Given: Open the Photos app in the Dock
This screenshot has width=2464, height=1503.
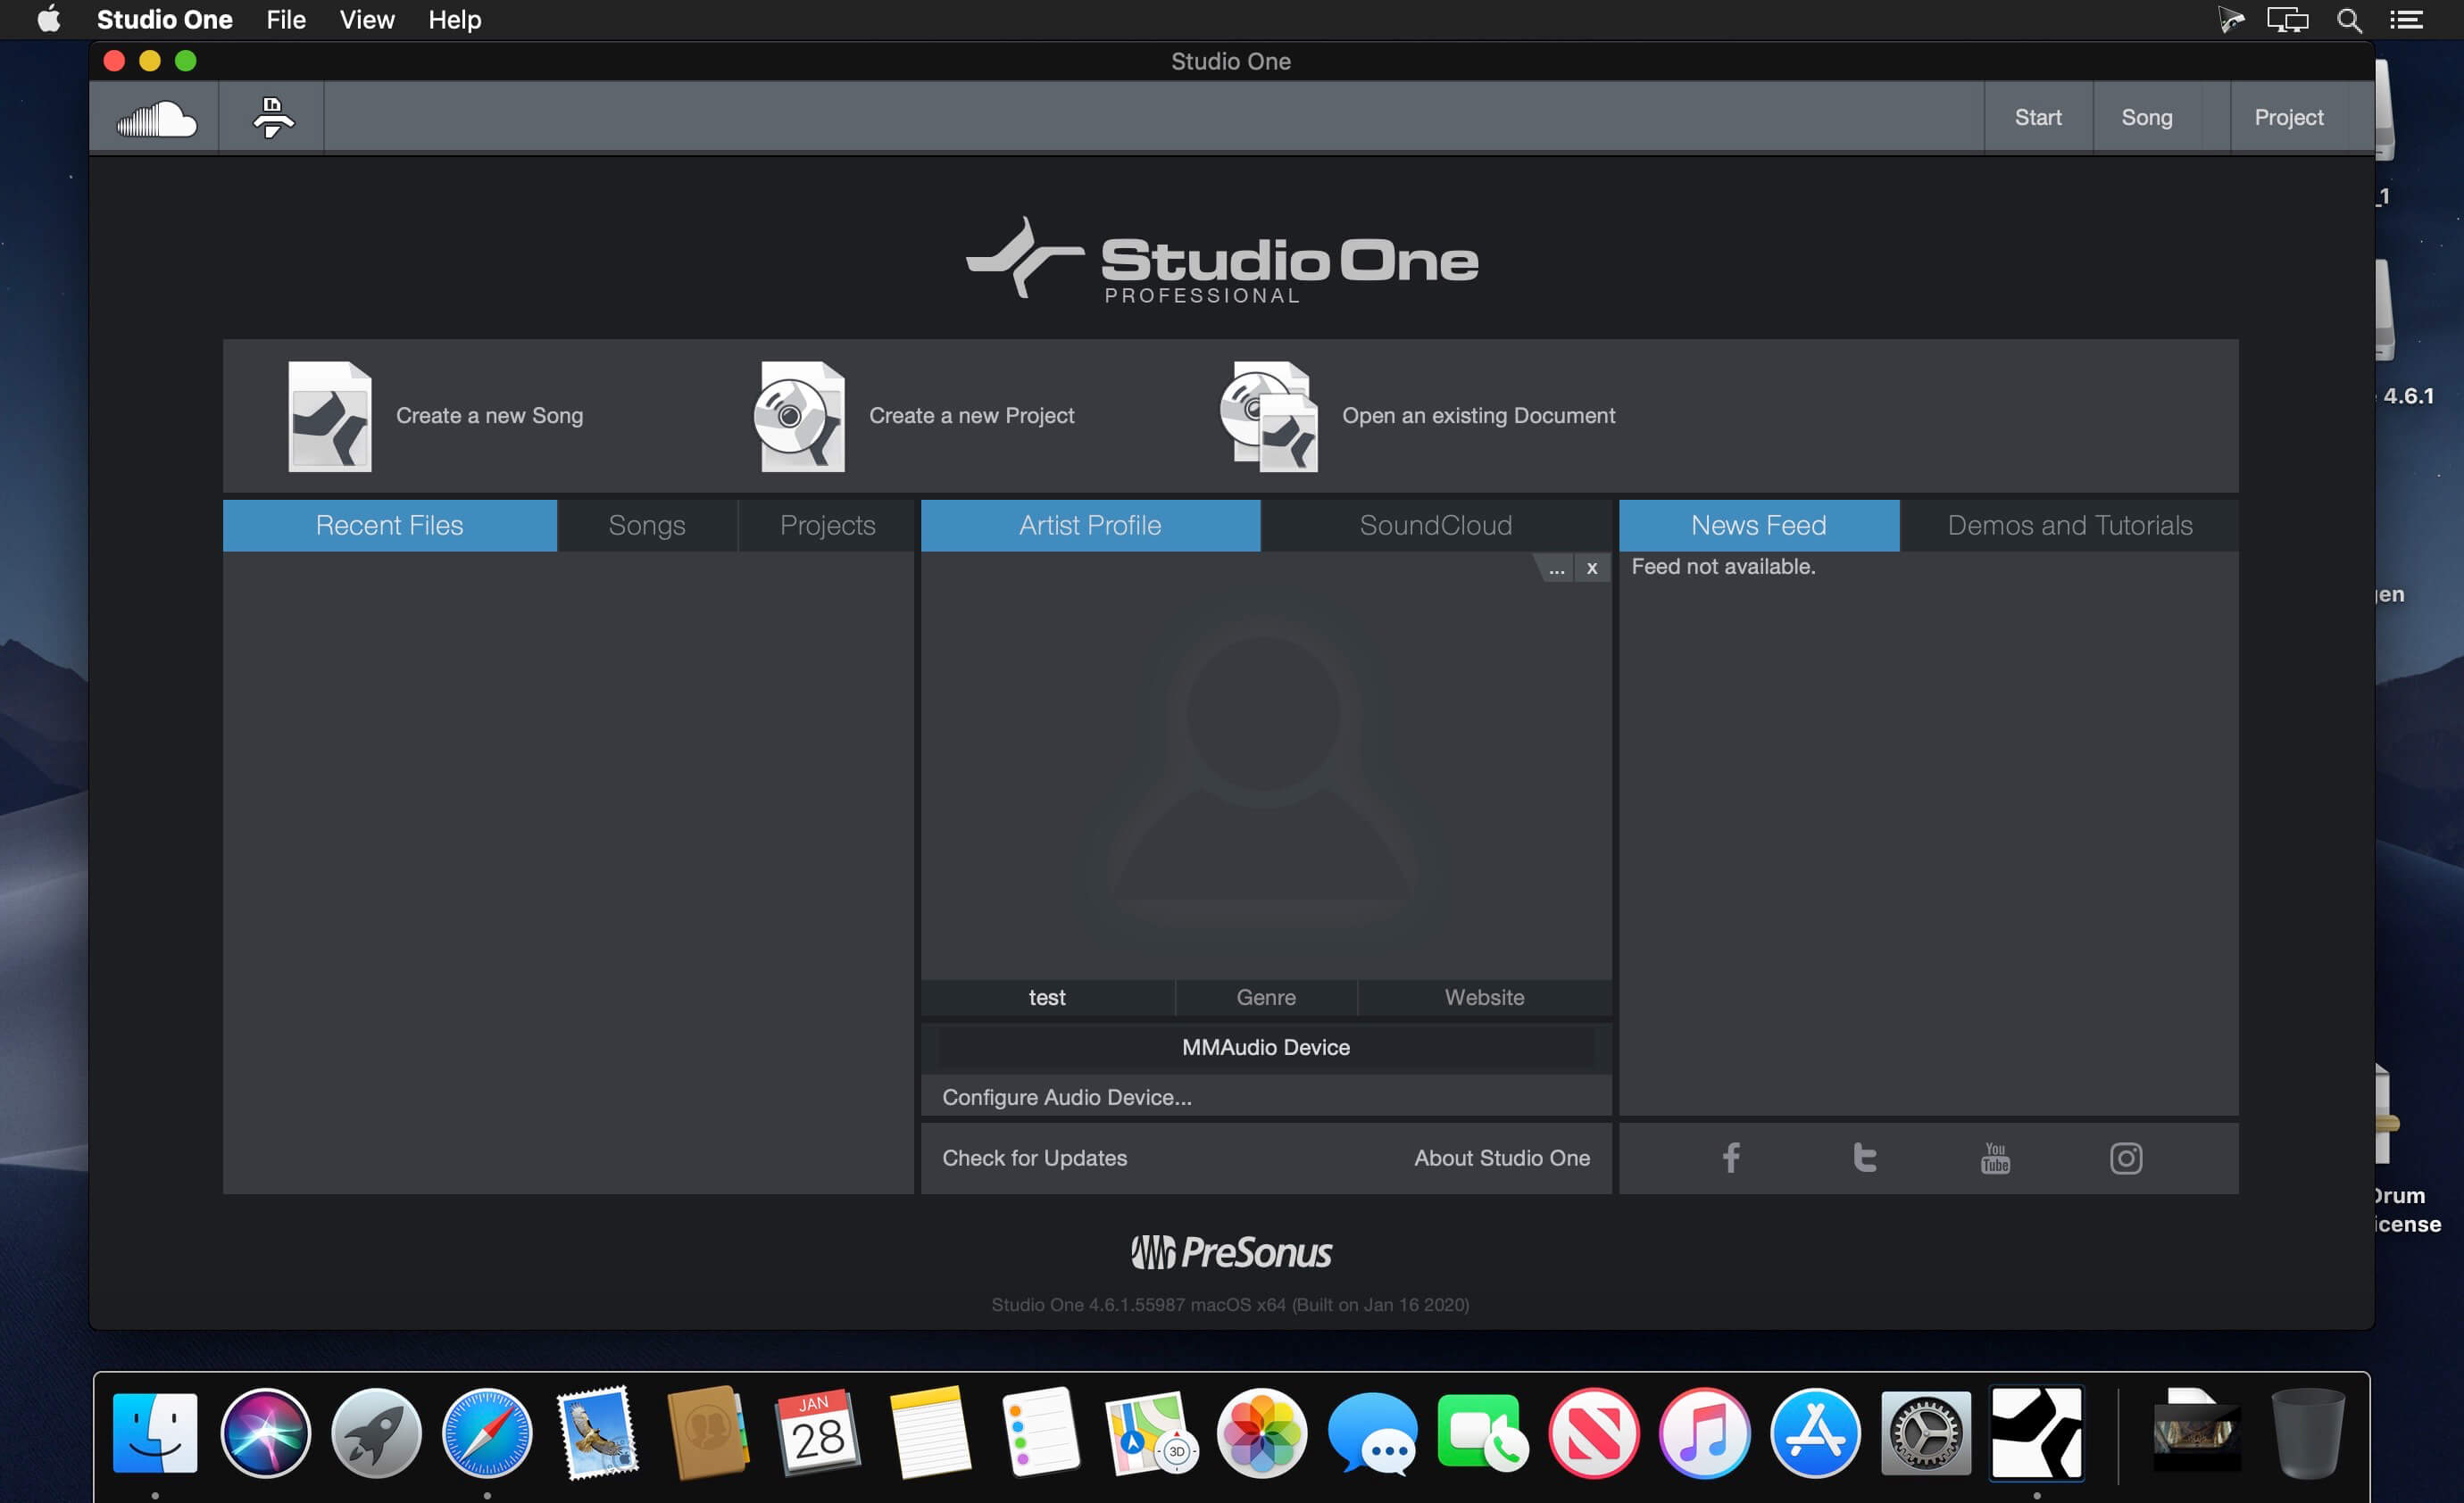Looking at the screenshot, I should click(x=1262, y=1433).
